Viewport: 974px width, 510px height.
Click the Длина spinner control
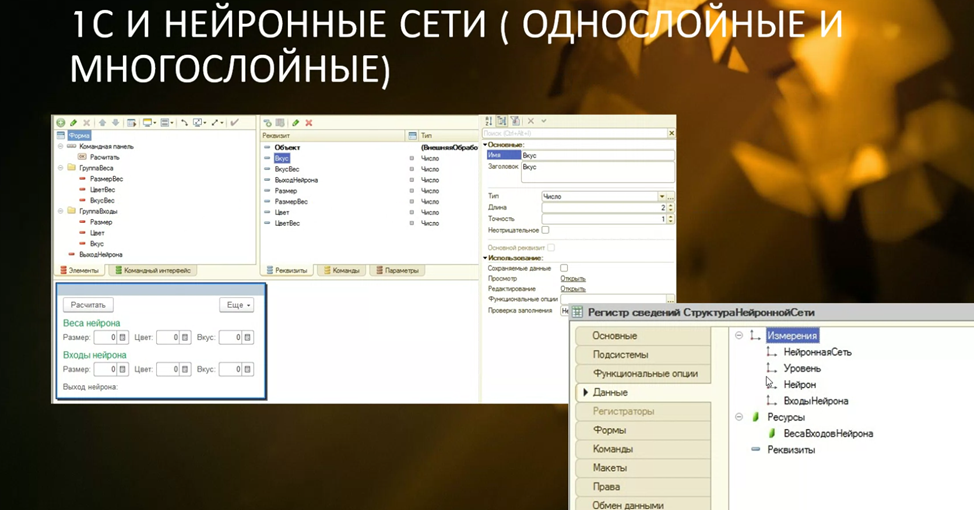click(x=670, y=207)
